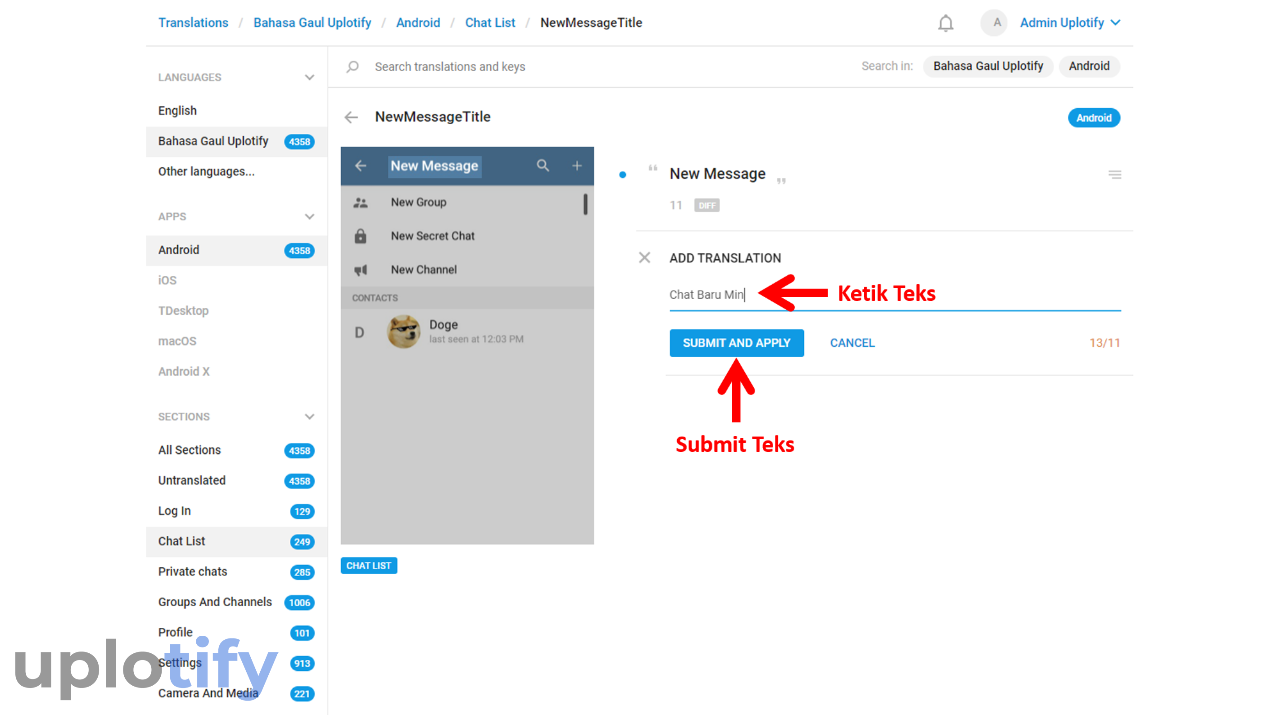This screenshot has height=715, width=1280.
Task: Click New Channel text in preview
Action: (x=424, y=270)
